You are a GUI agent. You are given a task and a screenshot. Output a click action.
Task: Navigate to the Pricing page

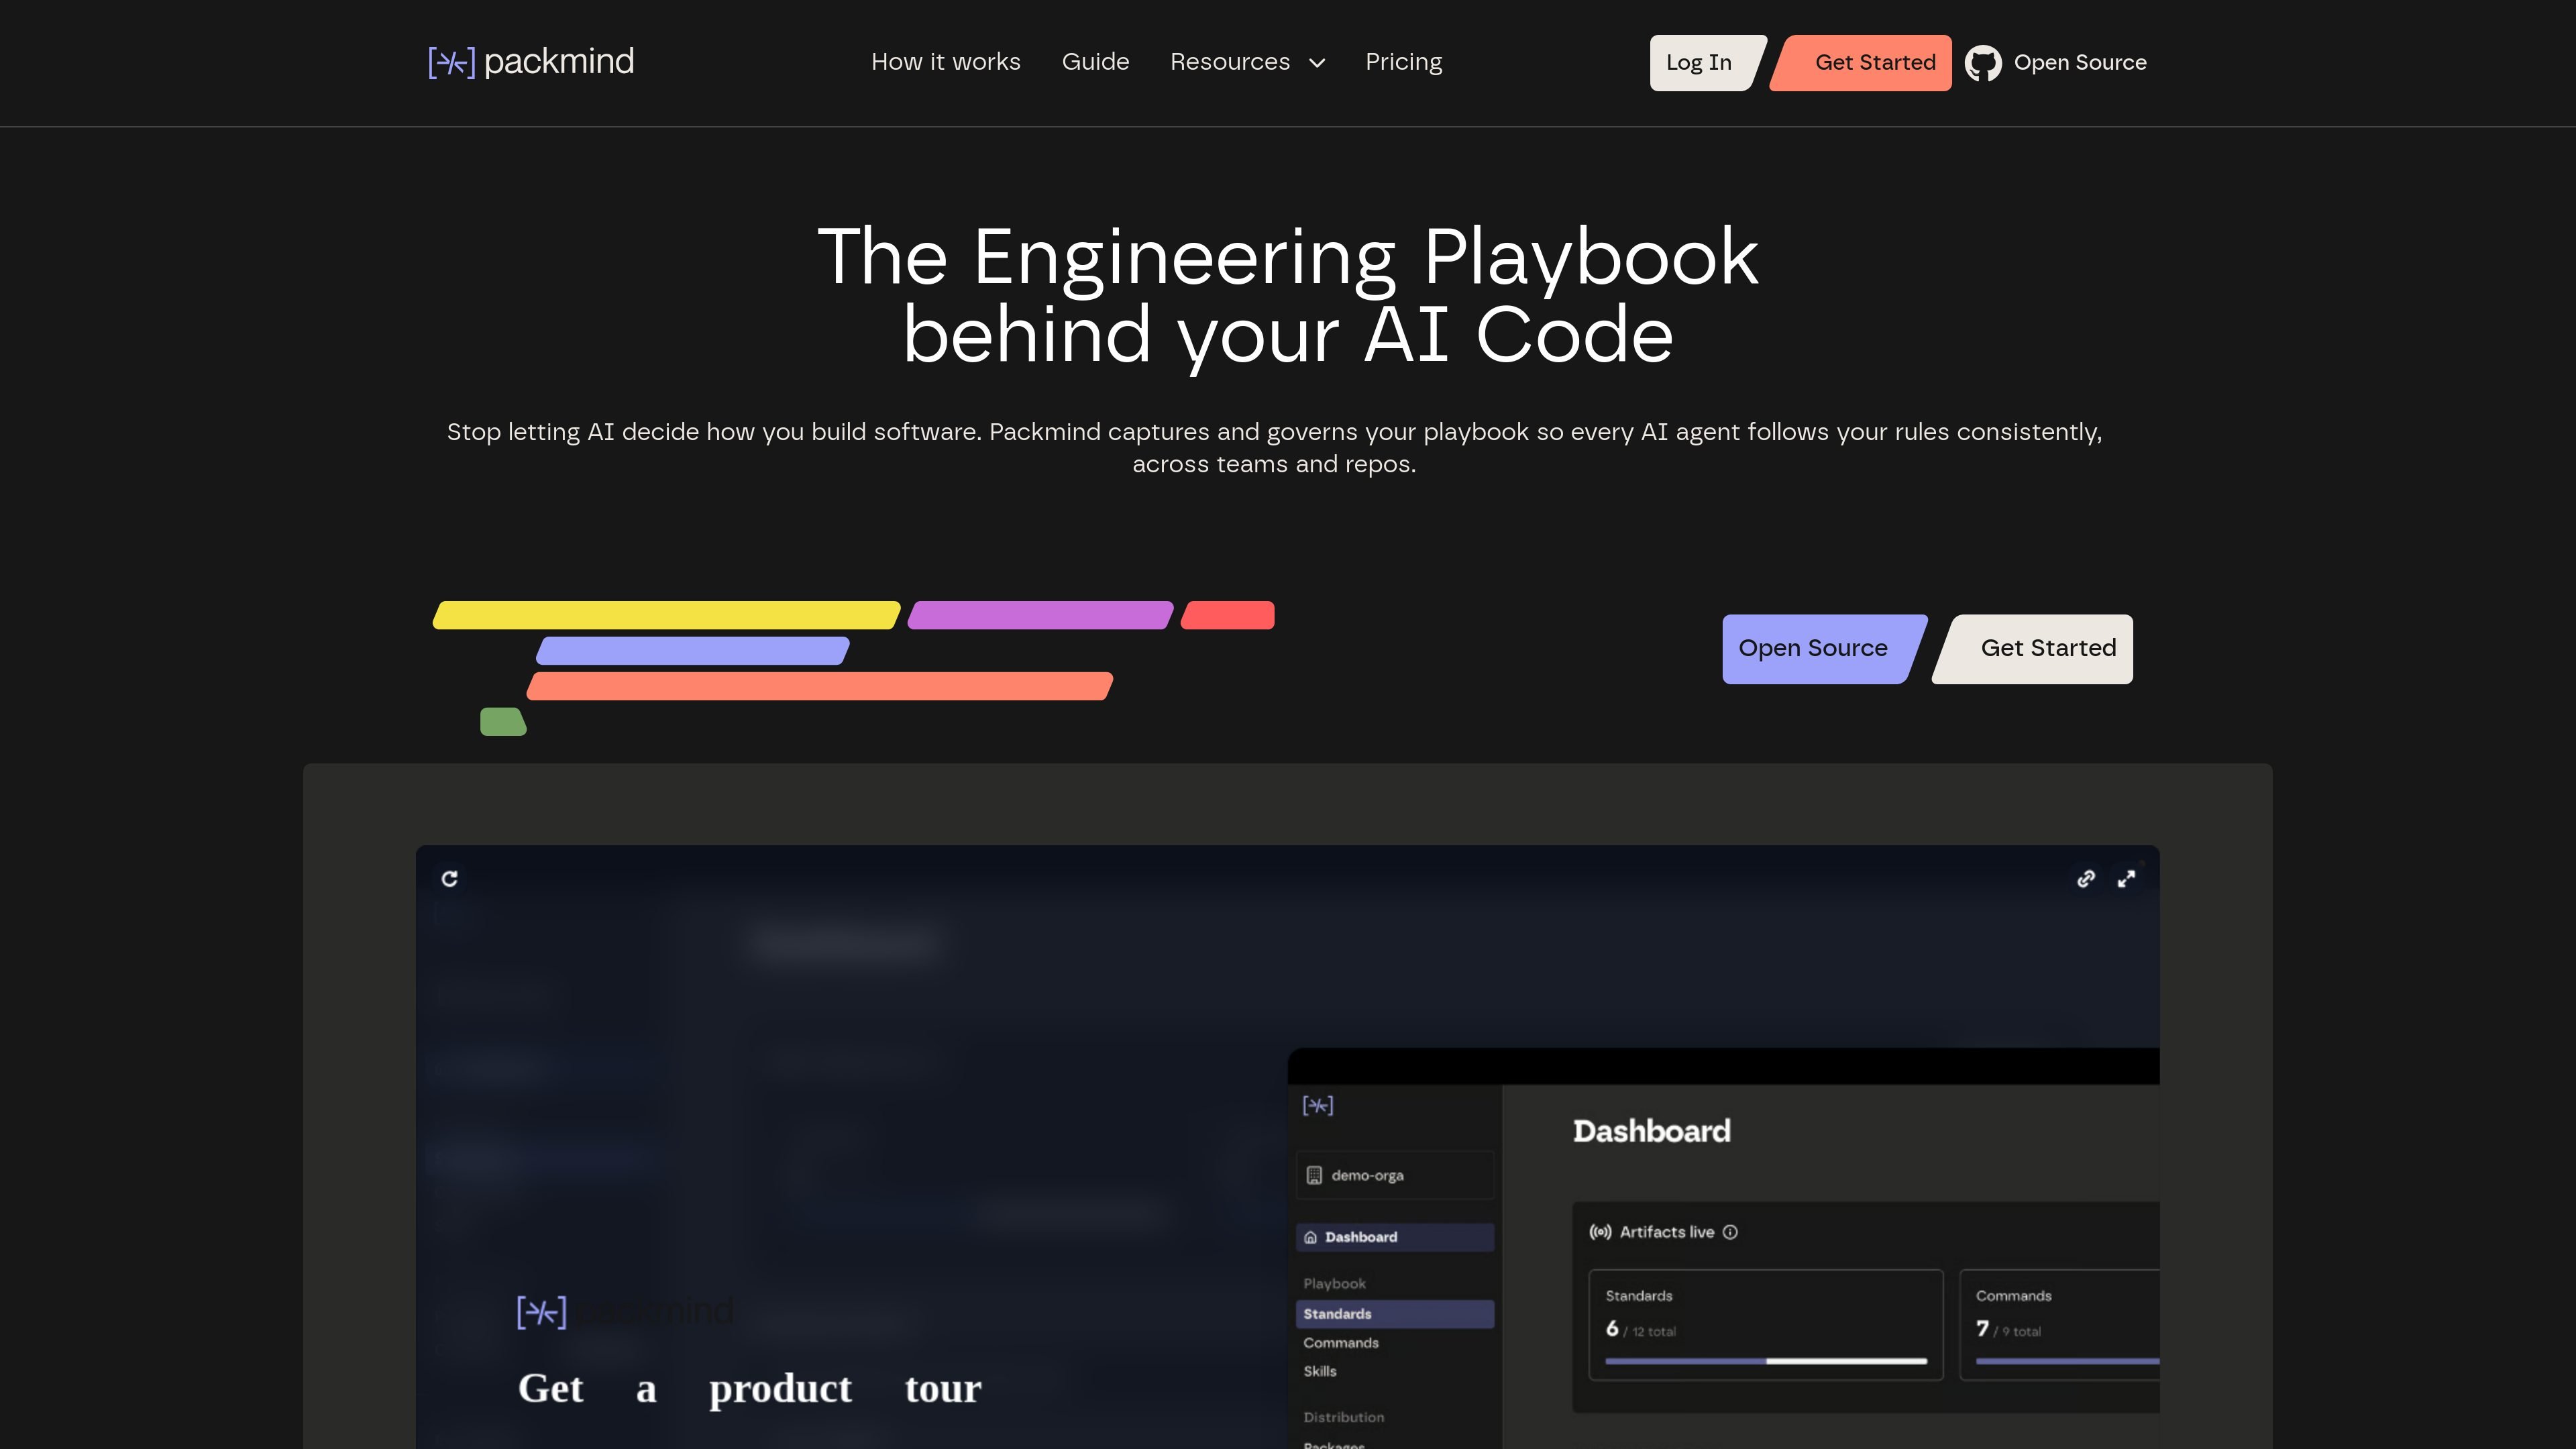pos(1403,62)
